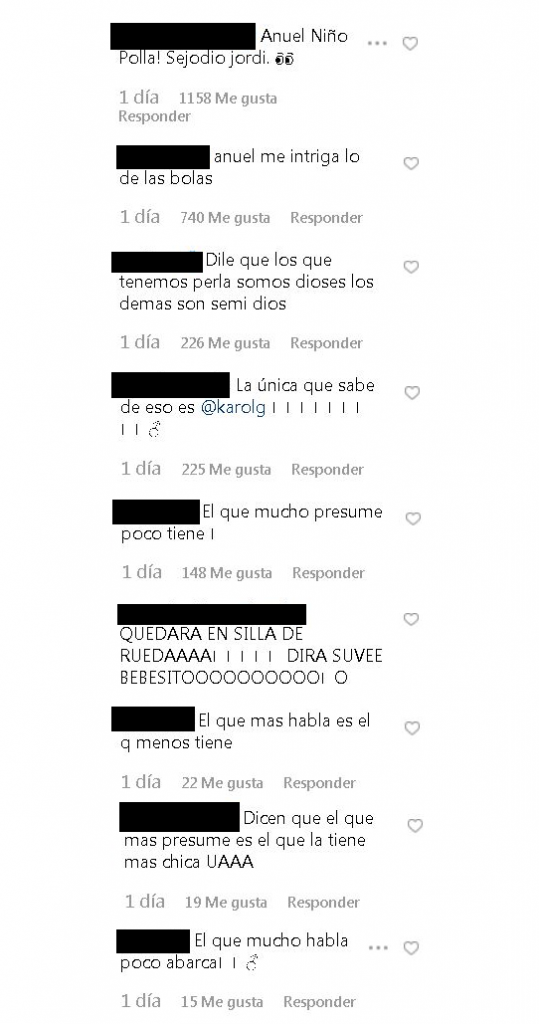Reply to the 226 likes comment
539x1024 pixels.
click(x=326, y=343)
